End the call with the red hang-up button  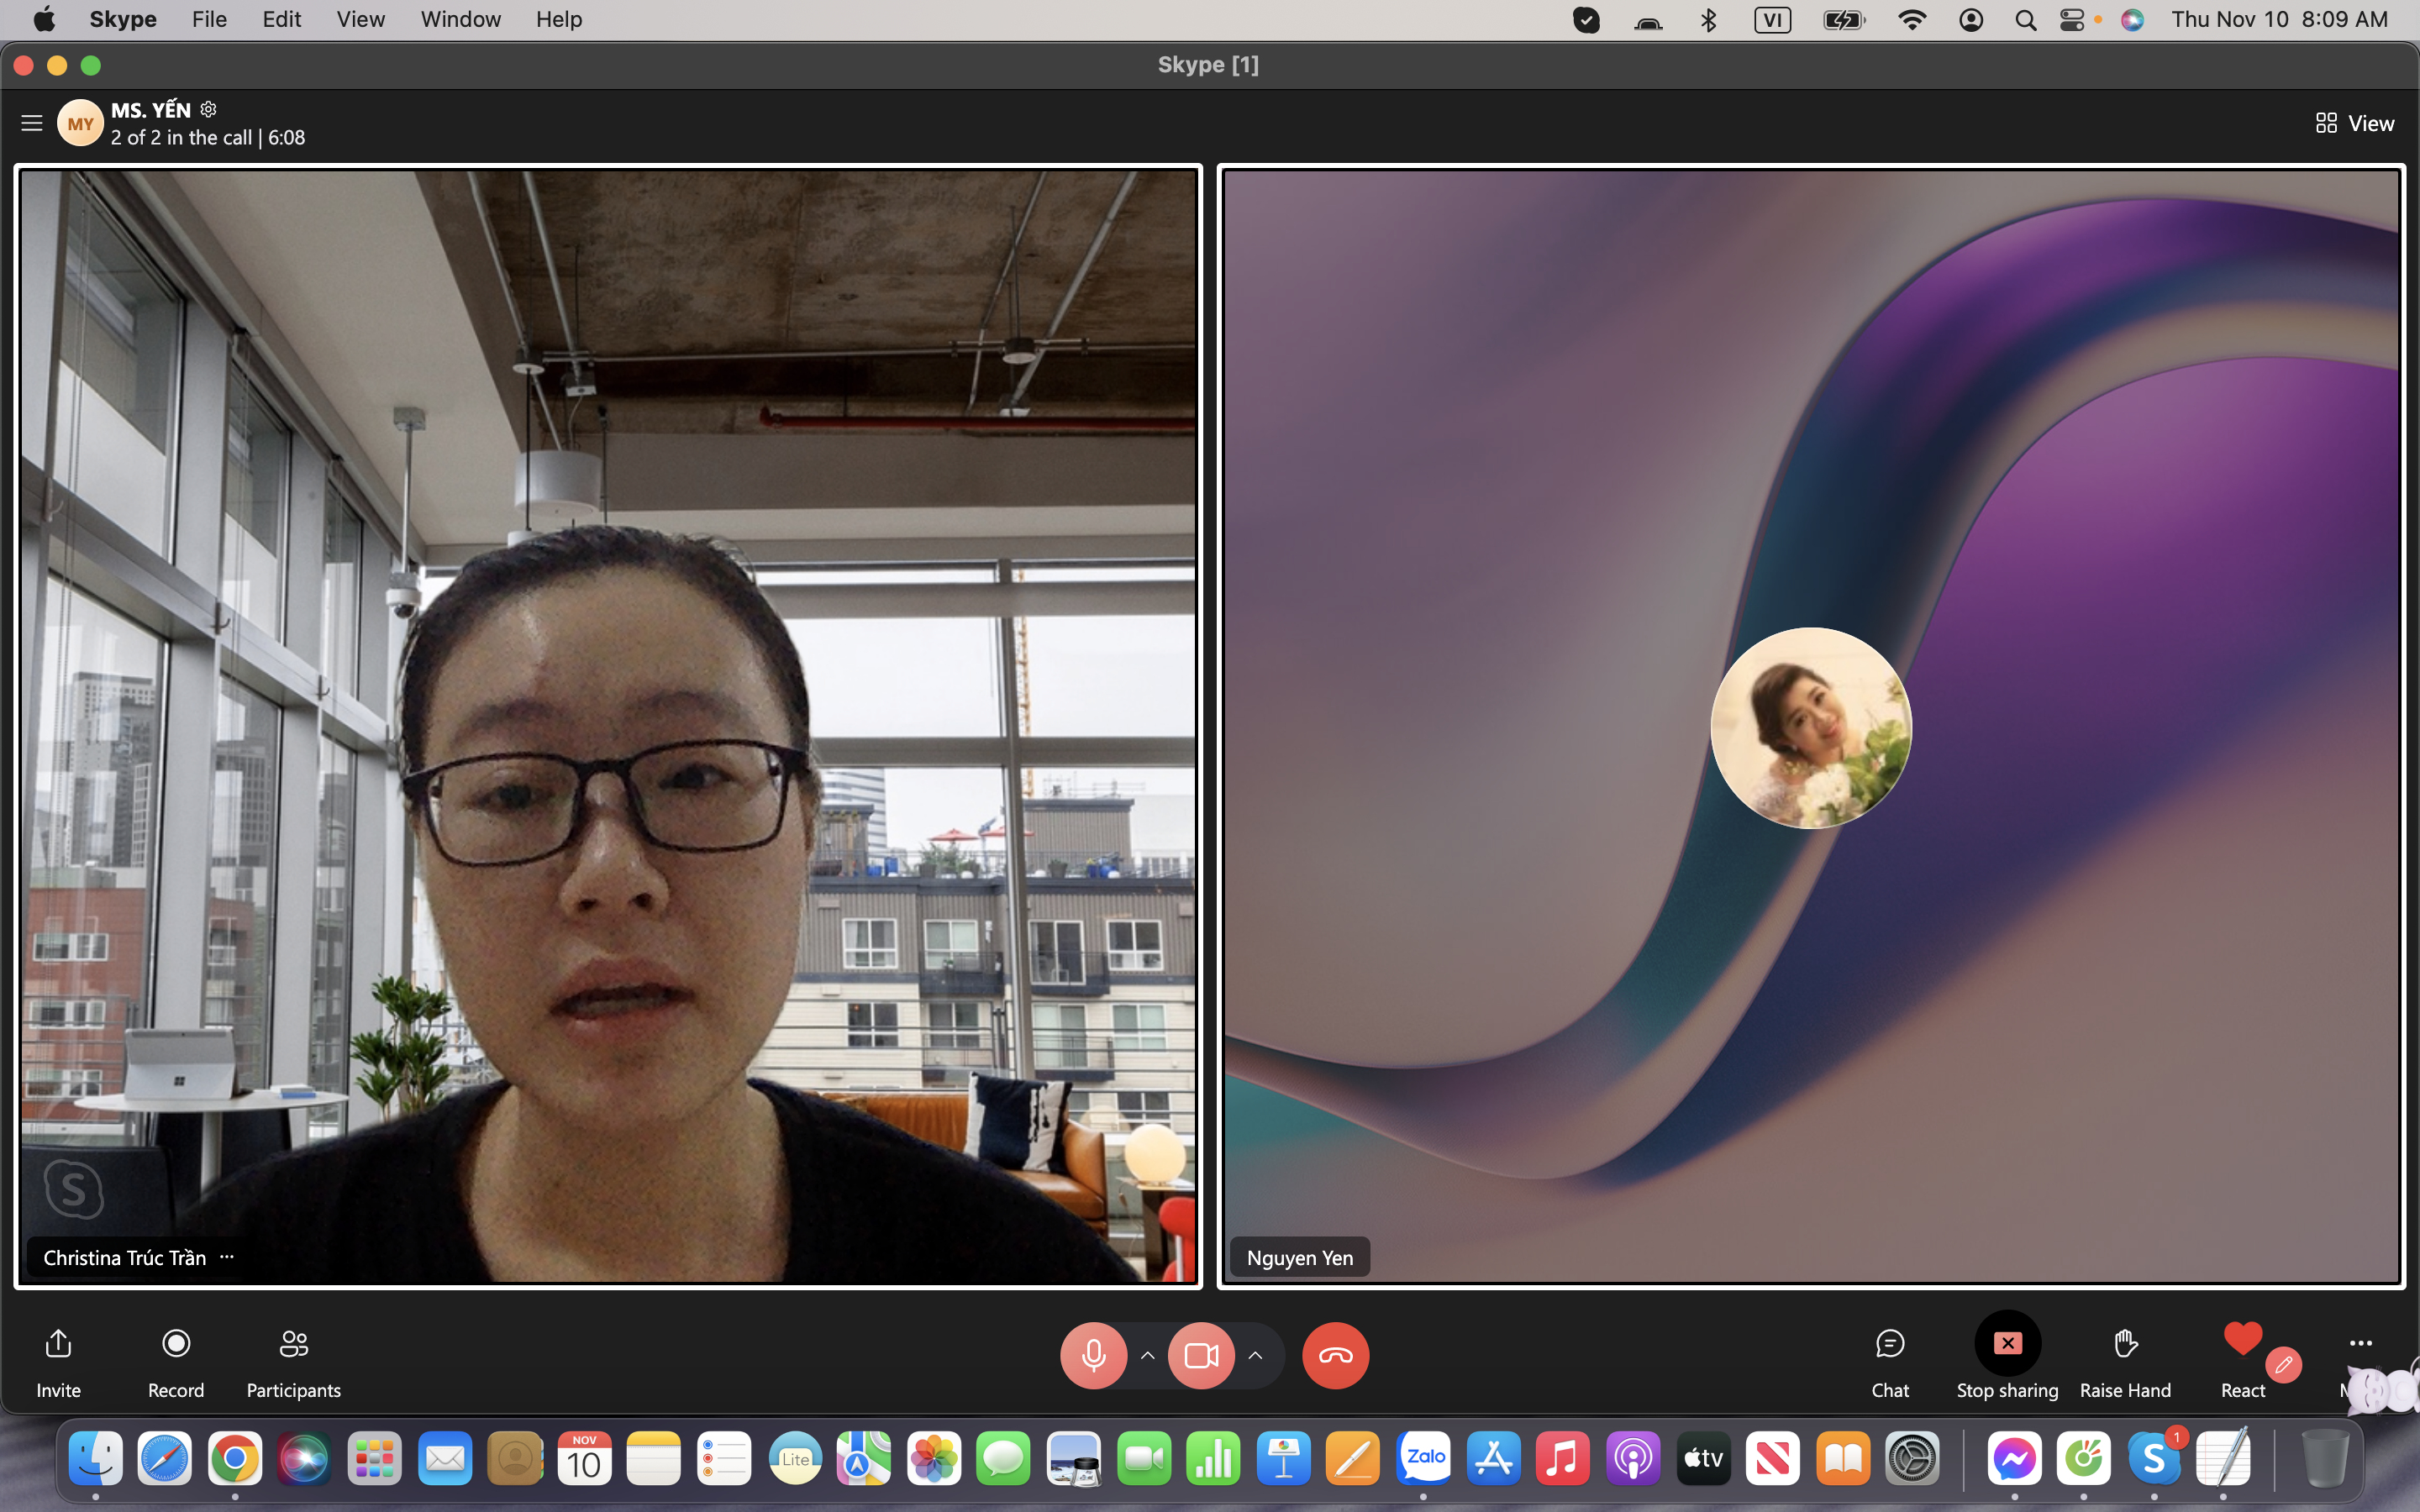[1335, 1355]
